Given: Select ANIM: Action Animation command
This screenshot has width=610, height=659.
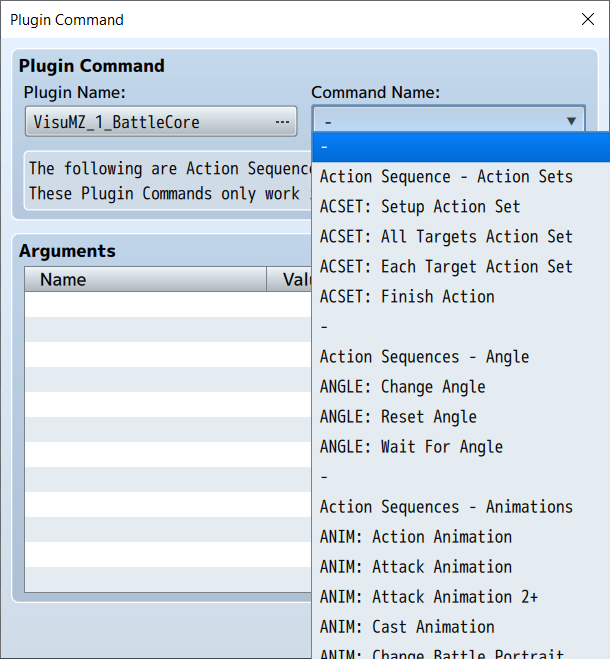Looking at the screenshot, I should [416, 537].
